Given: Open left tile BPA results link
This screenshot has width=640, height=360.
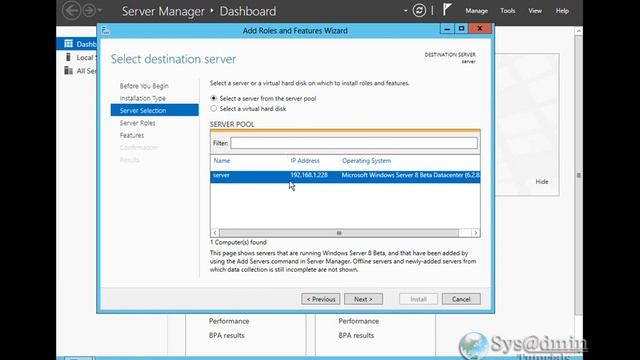Looking at the screenshot, I should click(x=227, y=336).
